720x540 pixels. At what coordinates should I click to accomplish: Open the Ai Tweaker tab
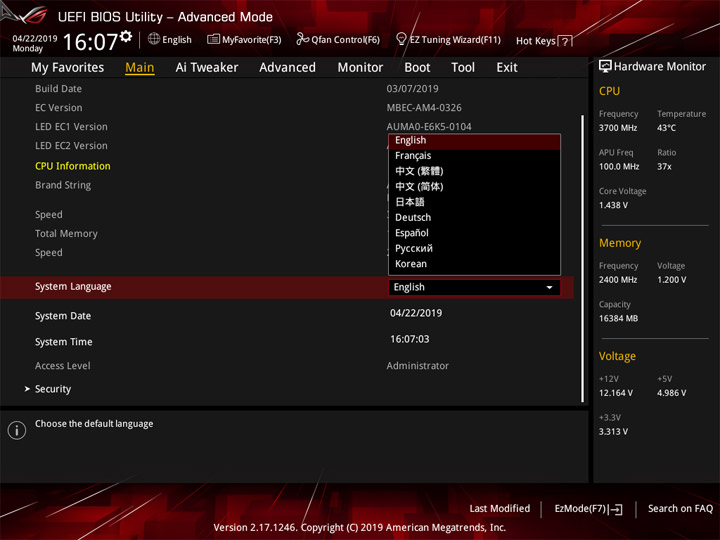coord(207,68)
